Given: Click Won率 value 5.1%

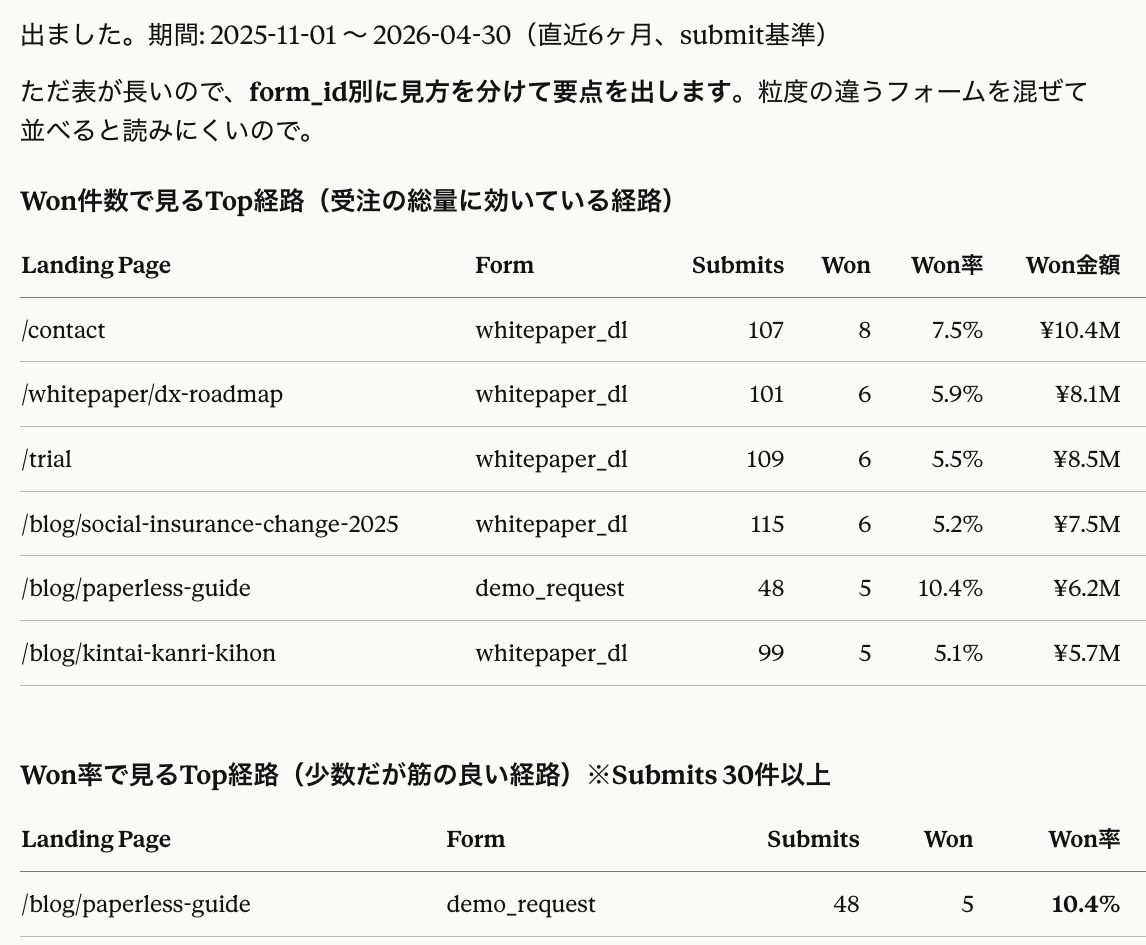Looking at the screenshot, I should 958,653.
